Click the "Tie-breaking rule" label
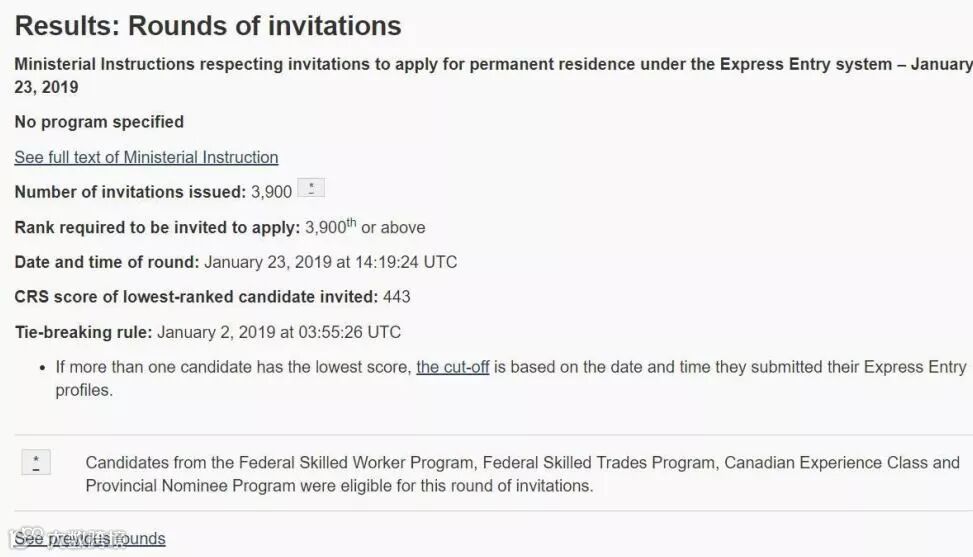This screenshot has height=557, width=973. point(83,332)
